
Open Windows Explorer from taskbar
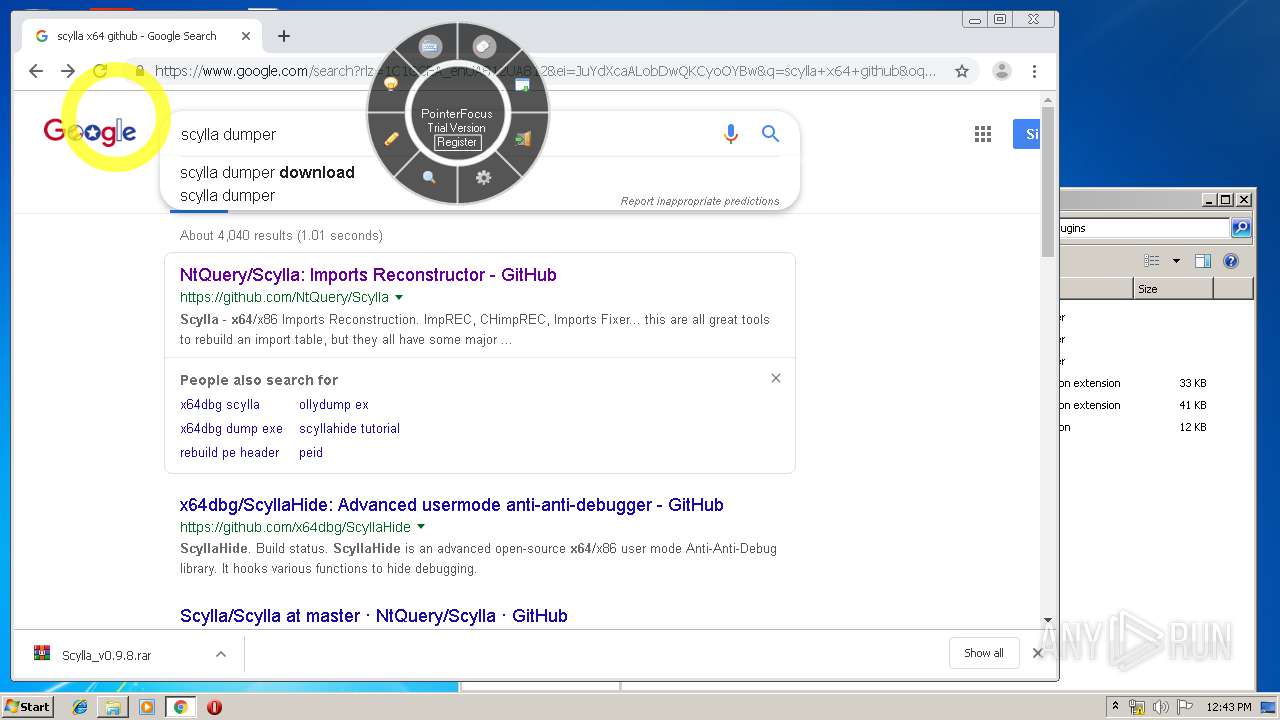[x=113, y=707]
